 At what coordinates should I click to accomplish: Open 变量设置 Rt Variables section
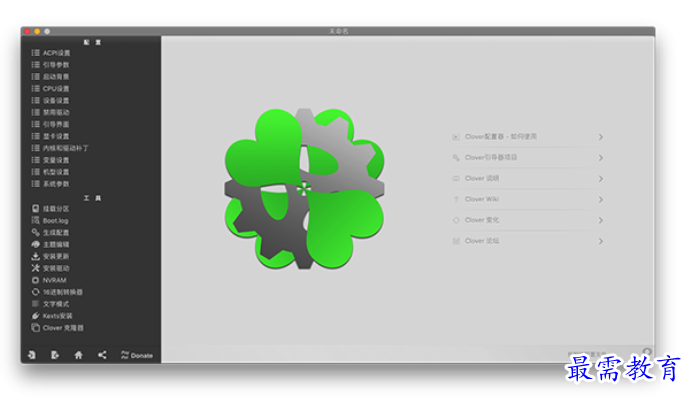click(51, 160)
